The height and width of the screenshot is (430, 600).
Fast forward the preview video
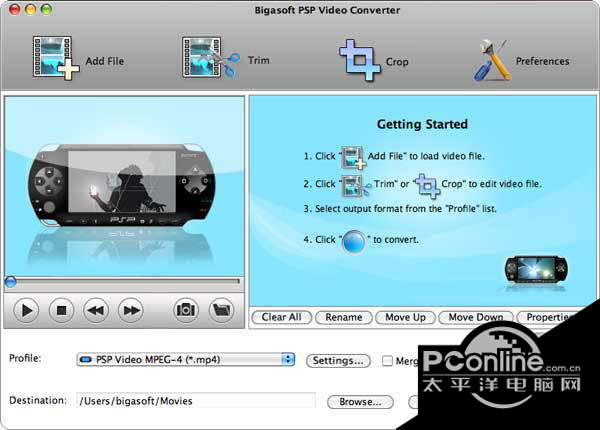(131, 310)
